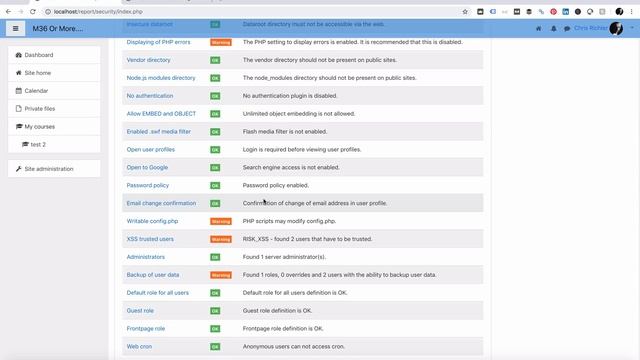This screenshot has height=360, width=640.
Task: Open No authentication check link
Action: click(150, 96)
